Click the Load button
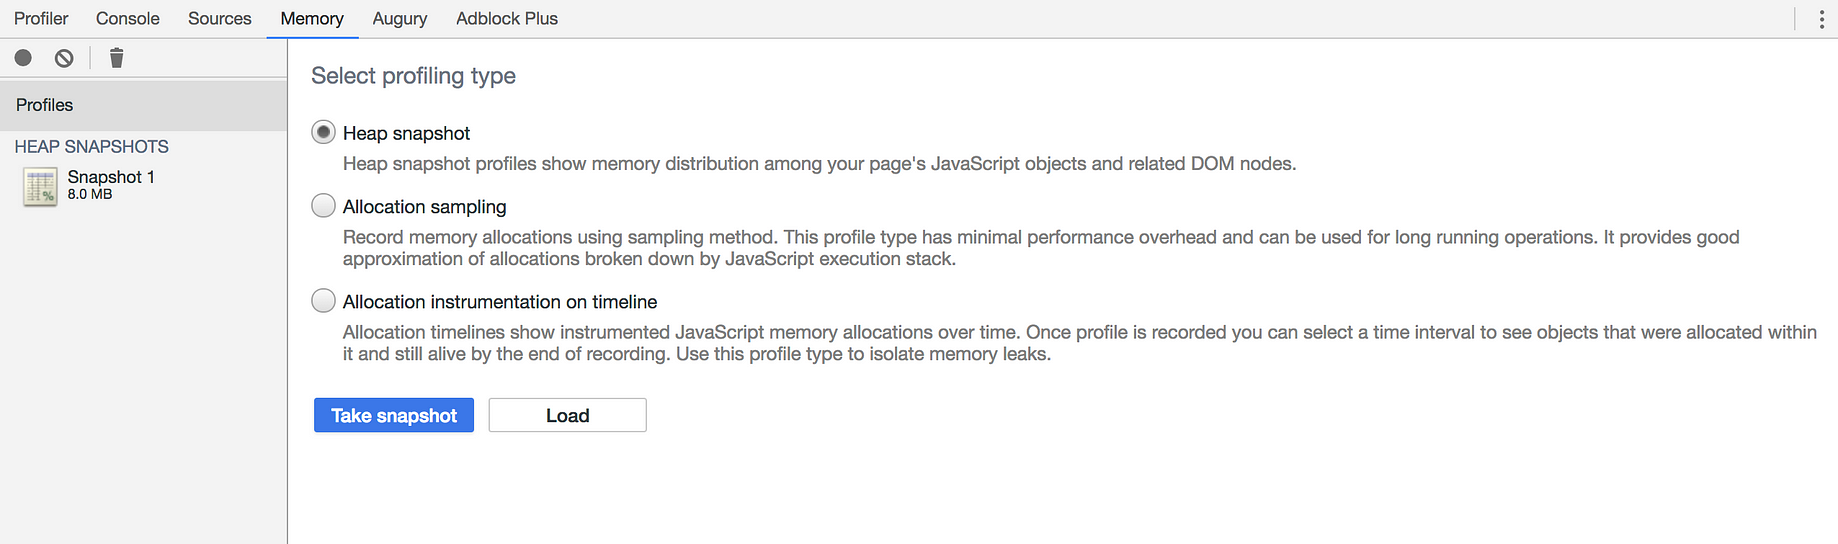Image resolution: width=1838 pixels, height=544 pixels. (x=567, y=415)
